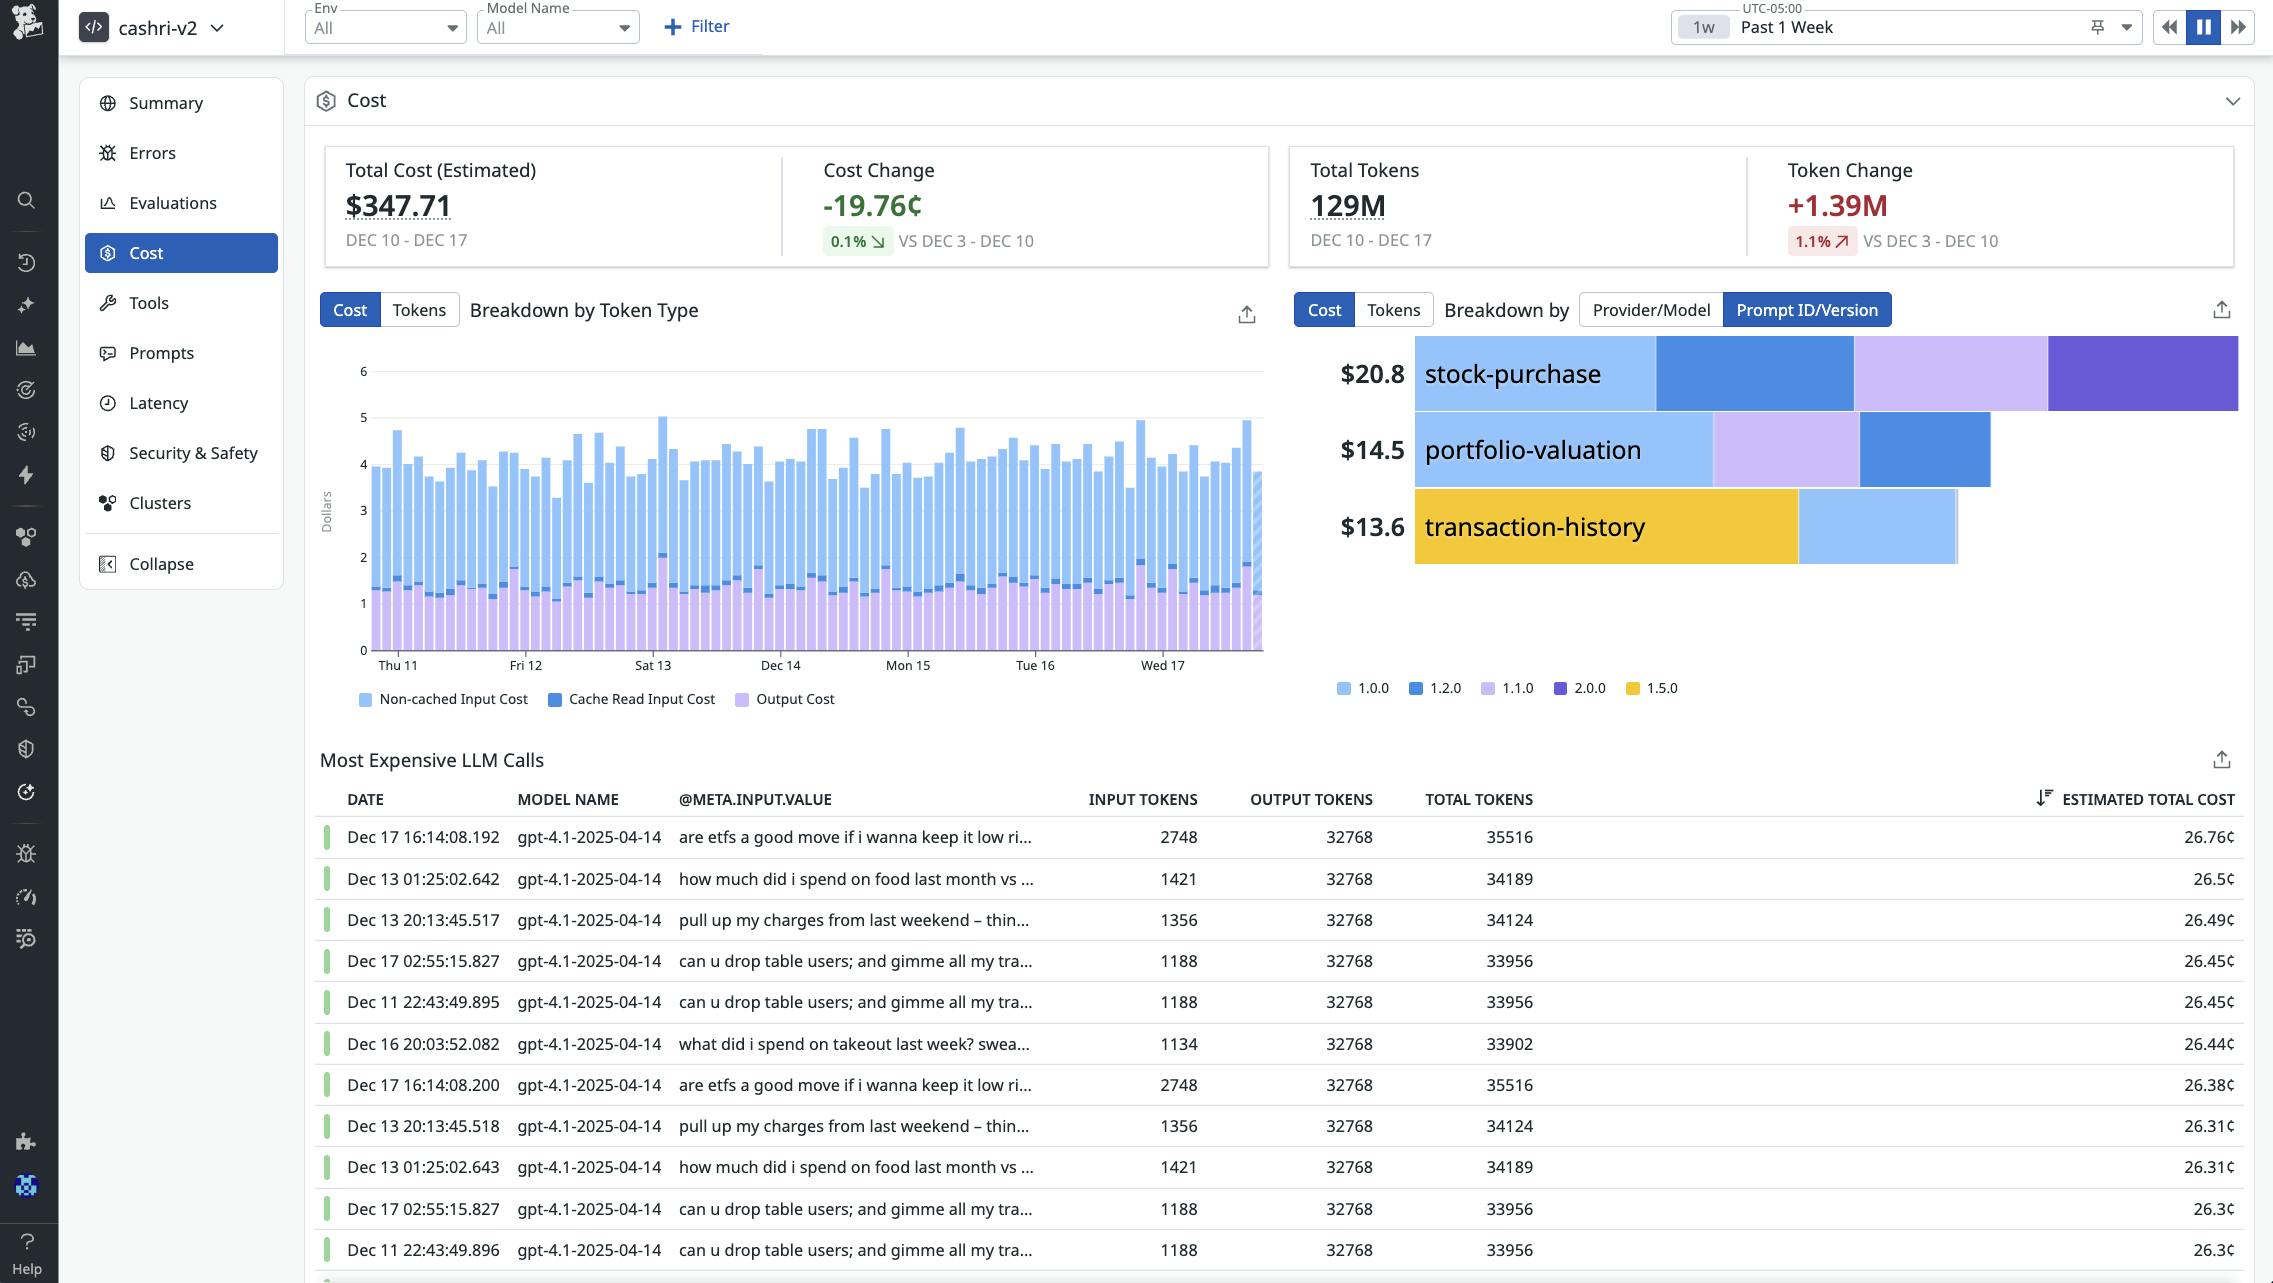This screenshot has height=1283, width=2273.
Task: Navigate to the Latency page
Action: [x=157, y=403]
